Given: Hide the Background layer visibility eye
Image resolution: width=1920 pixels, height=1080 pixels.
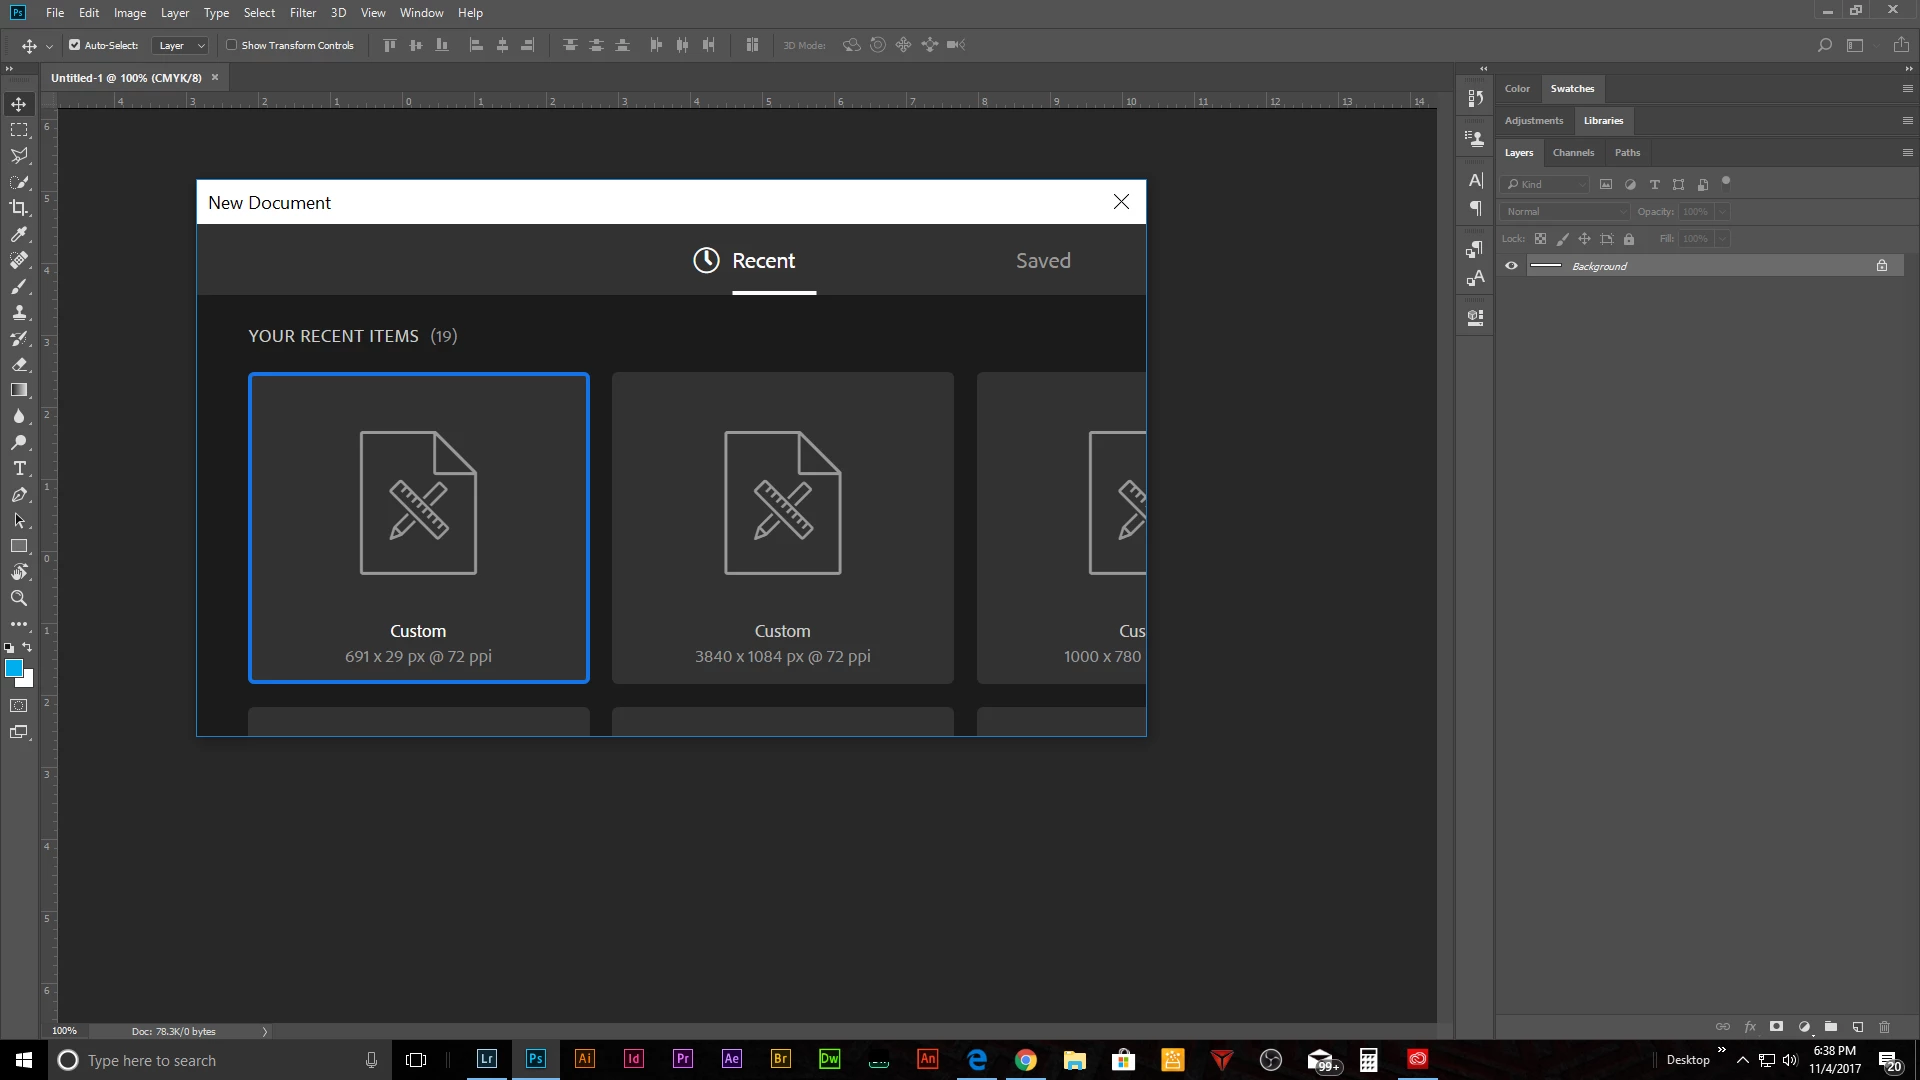Looking at the screenshot, I should point(1512,266).
